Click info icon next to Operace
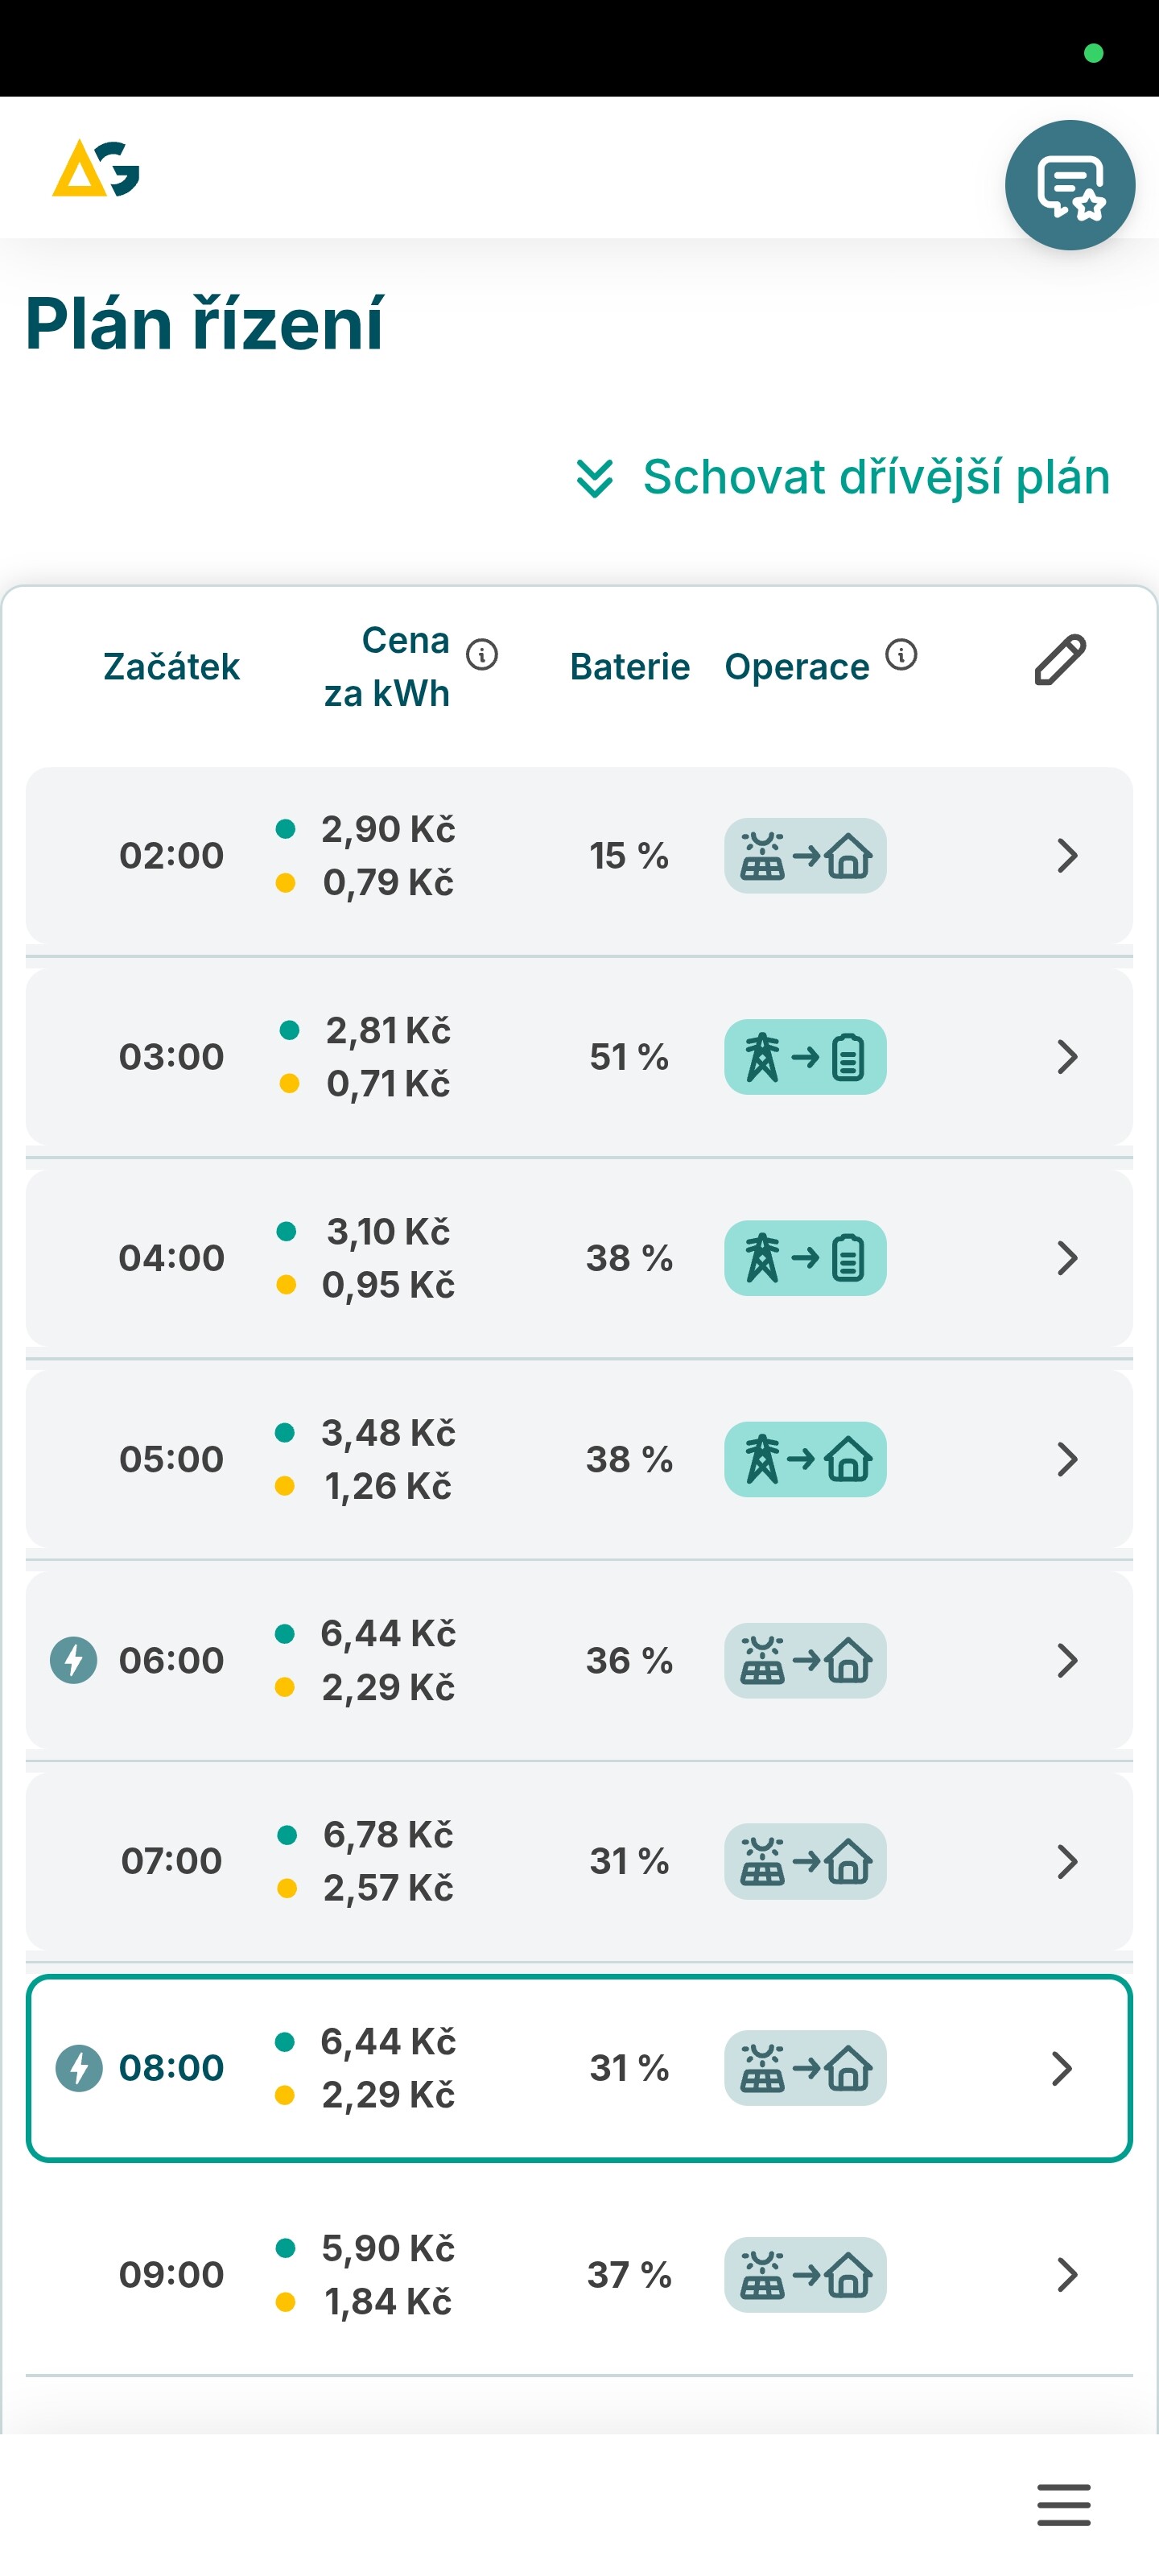This screenshot has width=1159, height=2576. (x=901, y=655)
